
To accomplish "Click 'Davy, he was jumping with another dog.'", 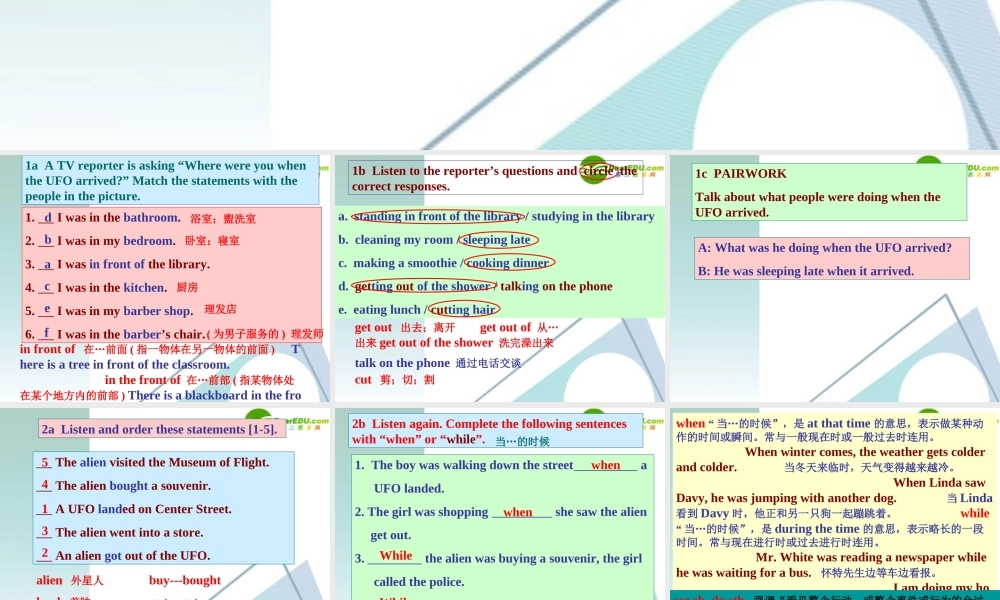I will click(x=786, y=498).
